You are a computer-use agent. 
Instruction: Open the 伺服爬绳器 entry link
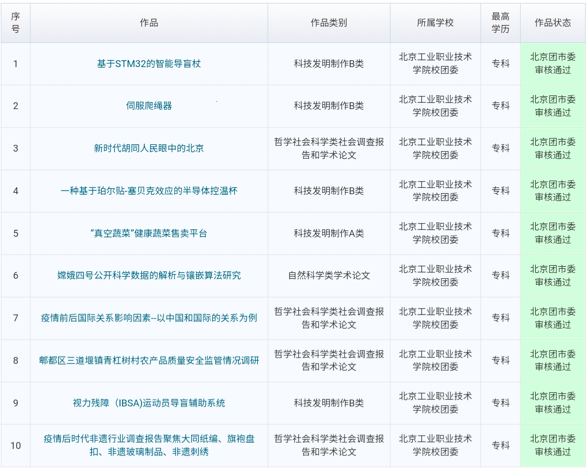(x=149, y=106)
